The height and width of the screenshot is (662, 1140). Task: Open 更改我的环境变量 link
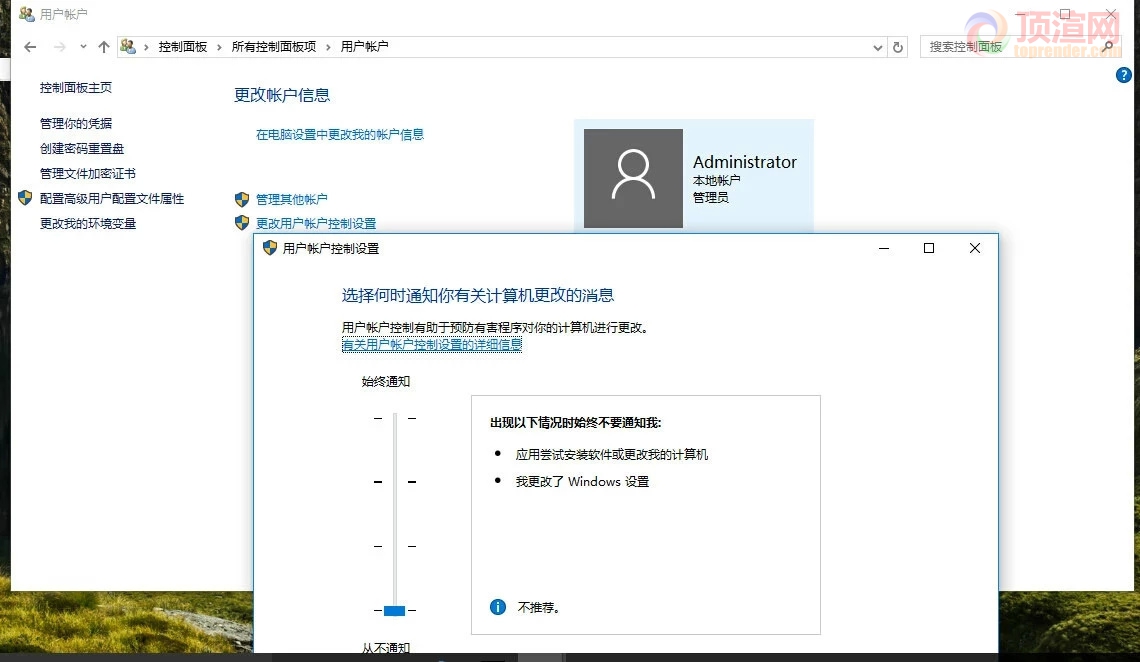pyautogui.click(x=88, y=224)
